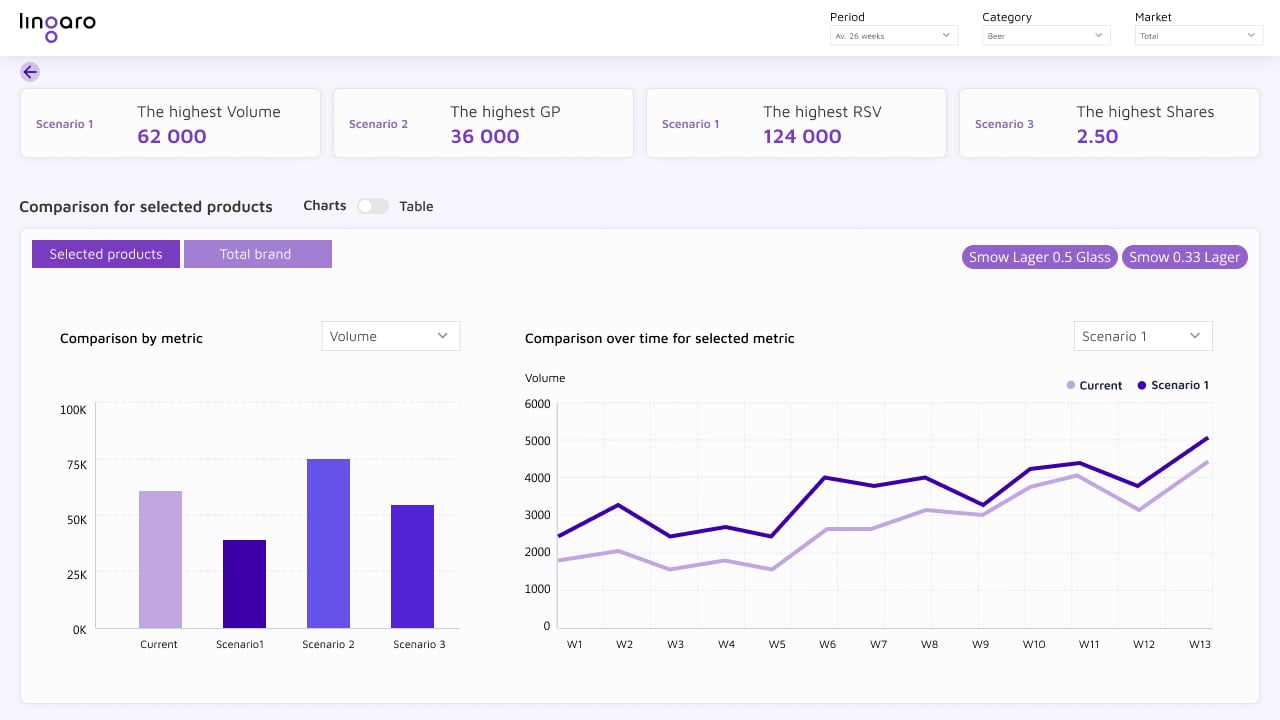The height and width of the screenshot is (720, 1280).
Task: Click the Smow Lager 0.5 Glass chip
Action: [1039, 257]
